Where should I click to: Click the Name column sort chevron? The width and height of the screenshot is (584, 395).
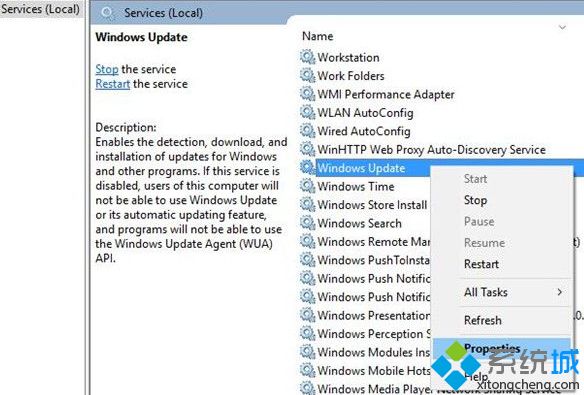tap(562, 28)
